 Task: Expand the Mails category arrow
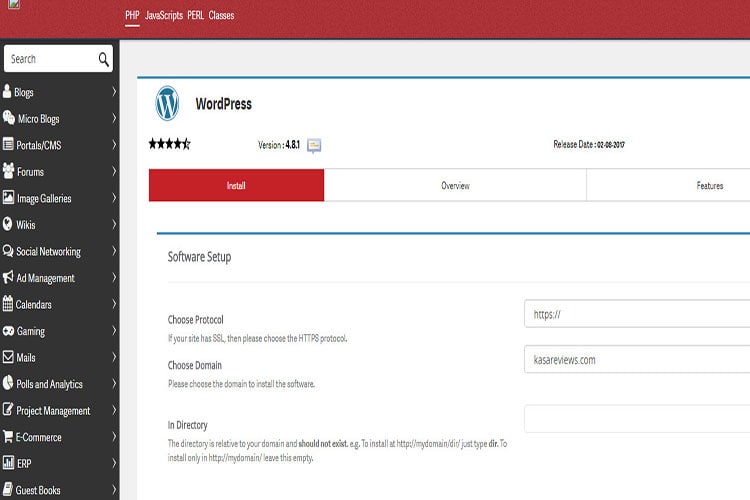114,357
